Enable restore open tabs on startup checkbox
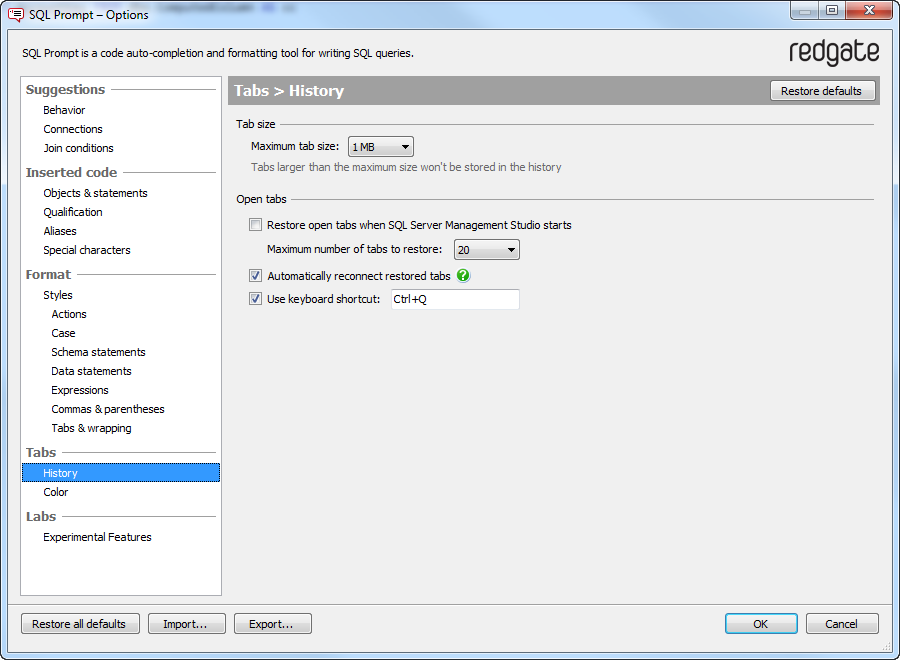The width and height of the screenshot is (900, 660). click(x=256, y=225)
